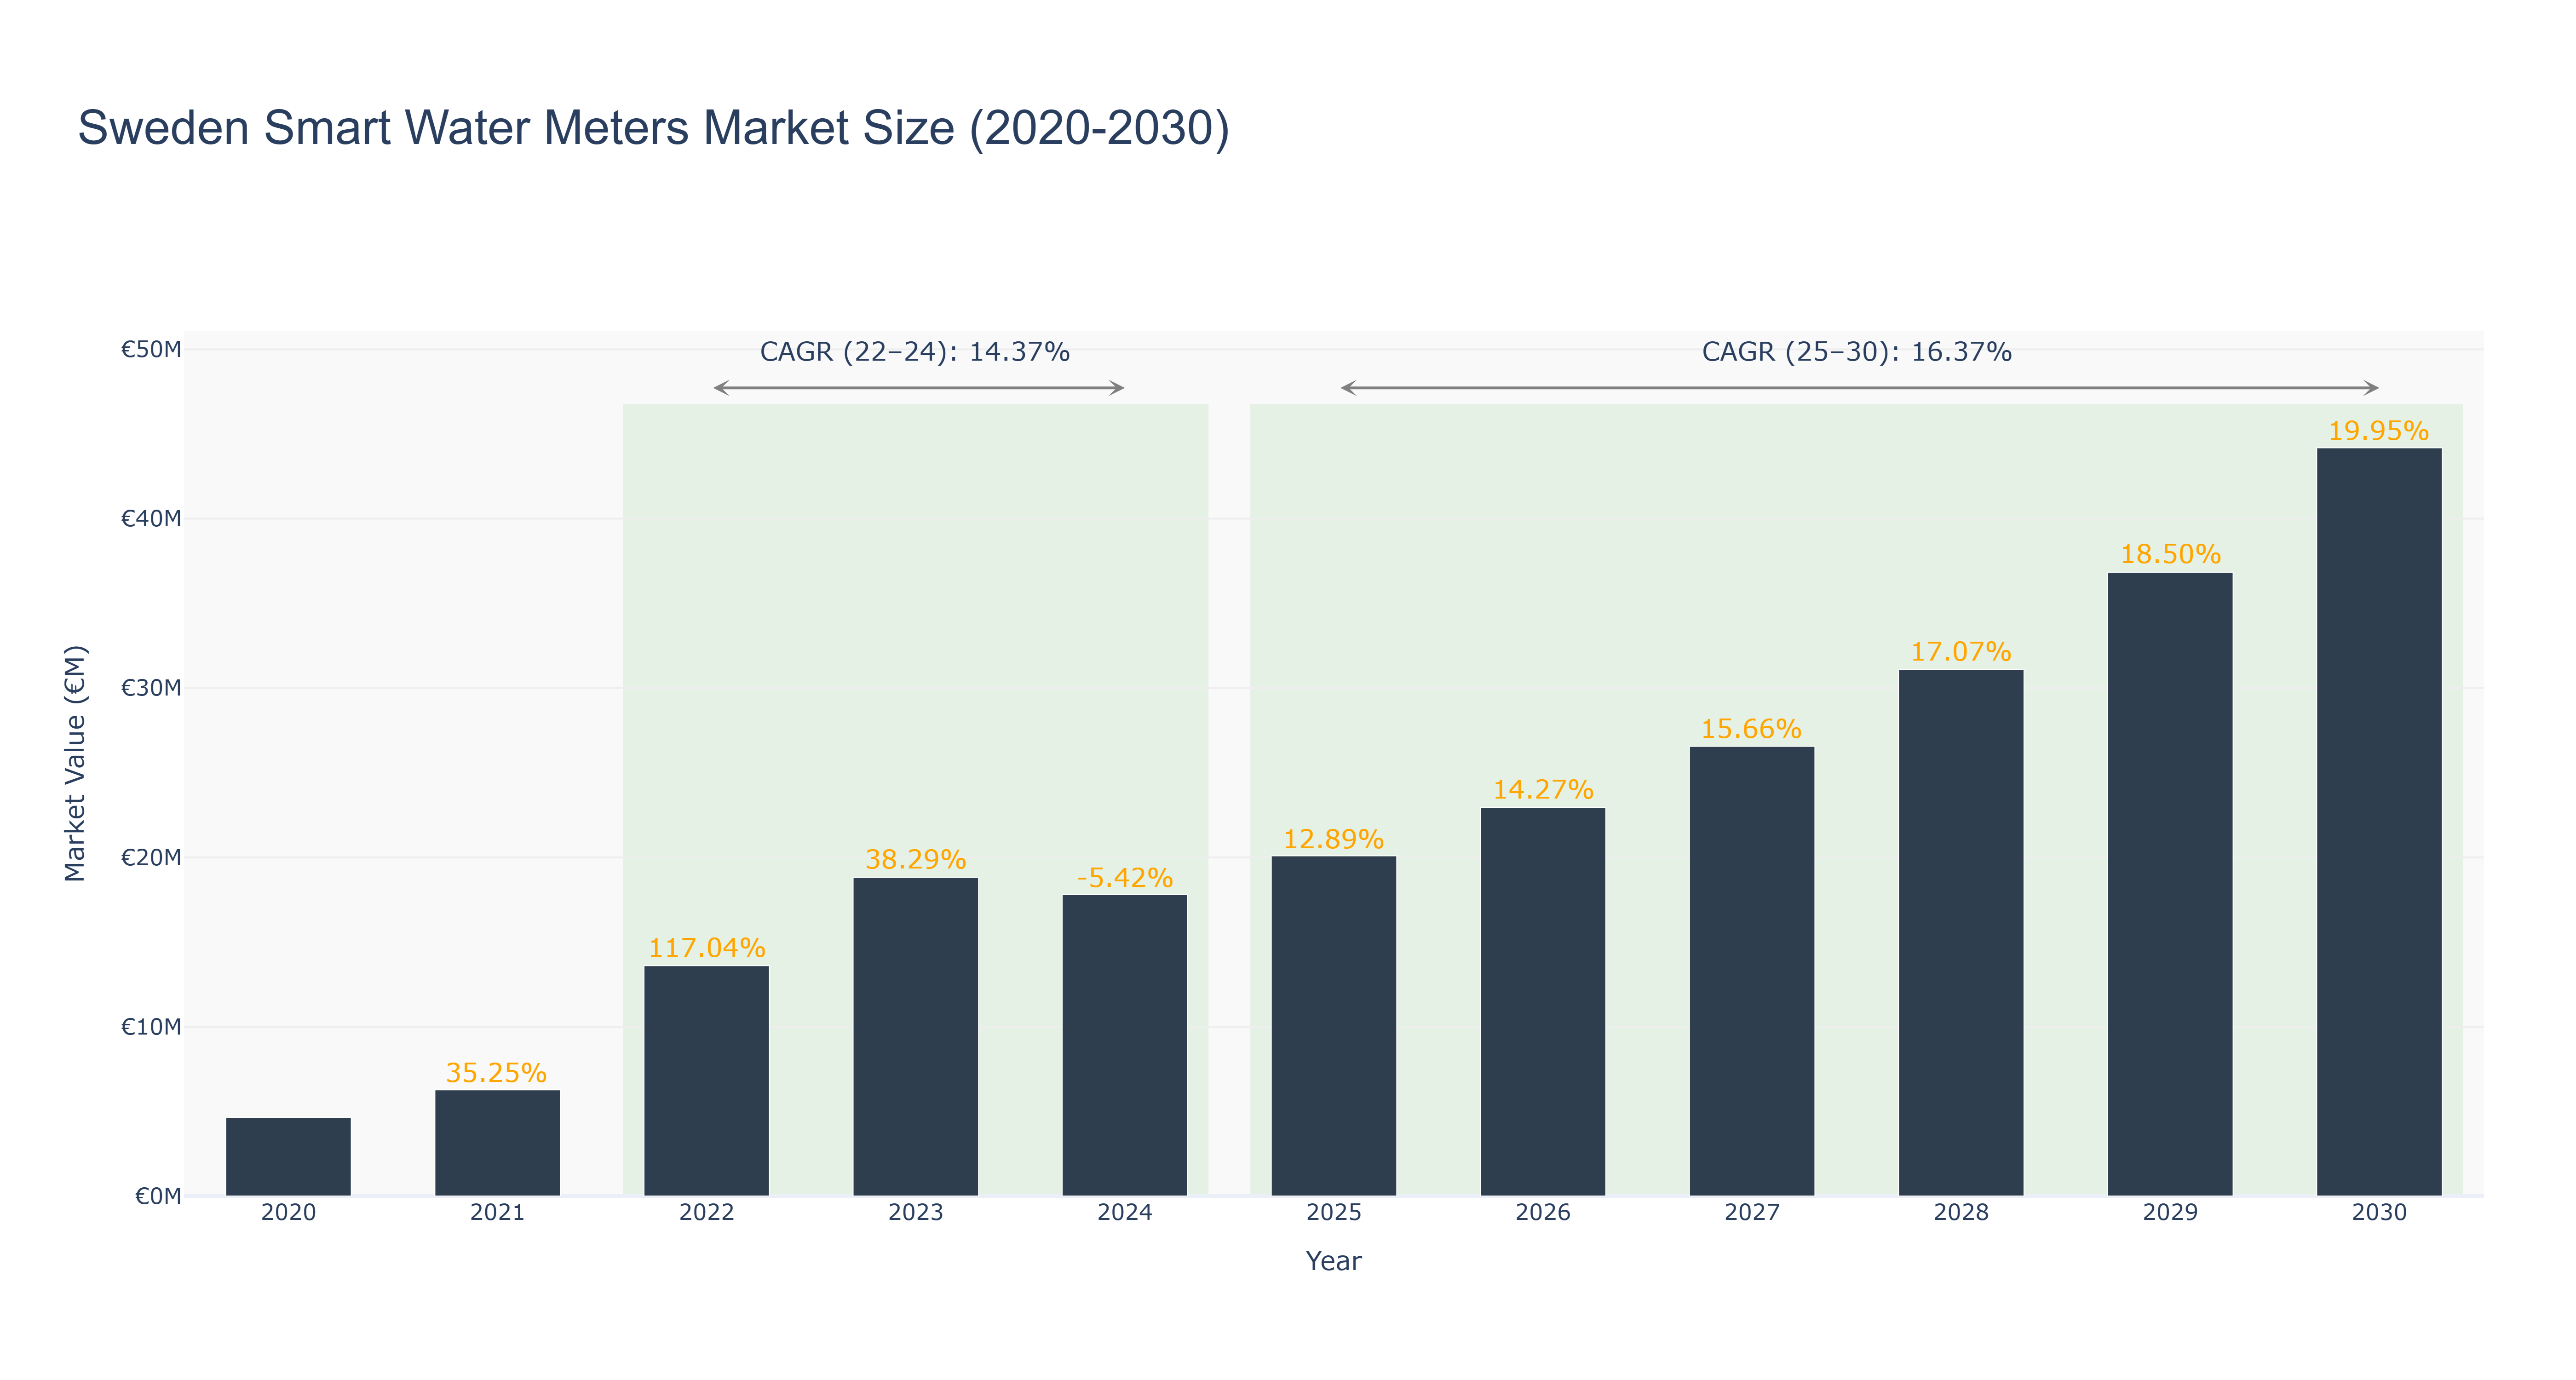Click the '12.89%' growth label

coord(1333,839)
